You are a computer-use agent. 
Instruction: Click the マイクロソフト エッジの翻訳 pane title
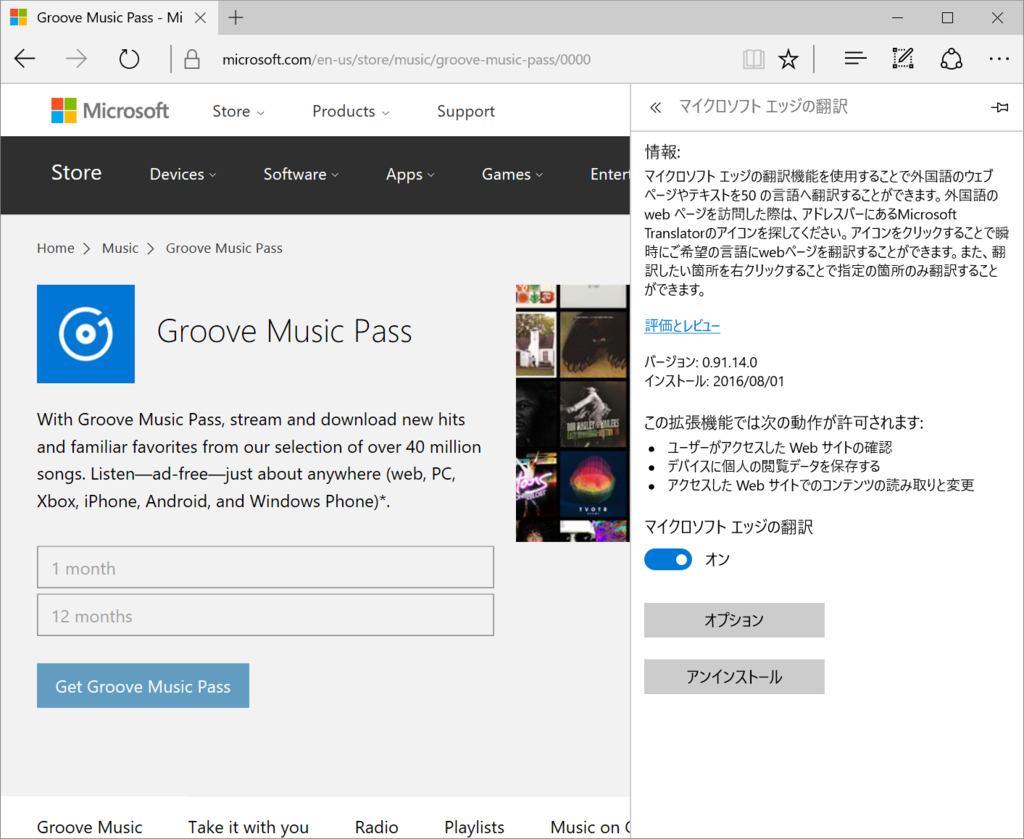click(763, 106)
